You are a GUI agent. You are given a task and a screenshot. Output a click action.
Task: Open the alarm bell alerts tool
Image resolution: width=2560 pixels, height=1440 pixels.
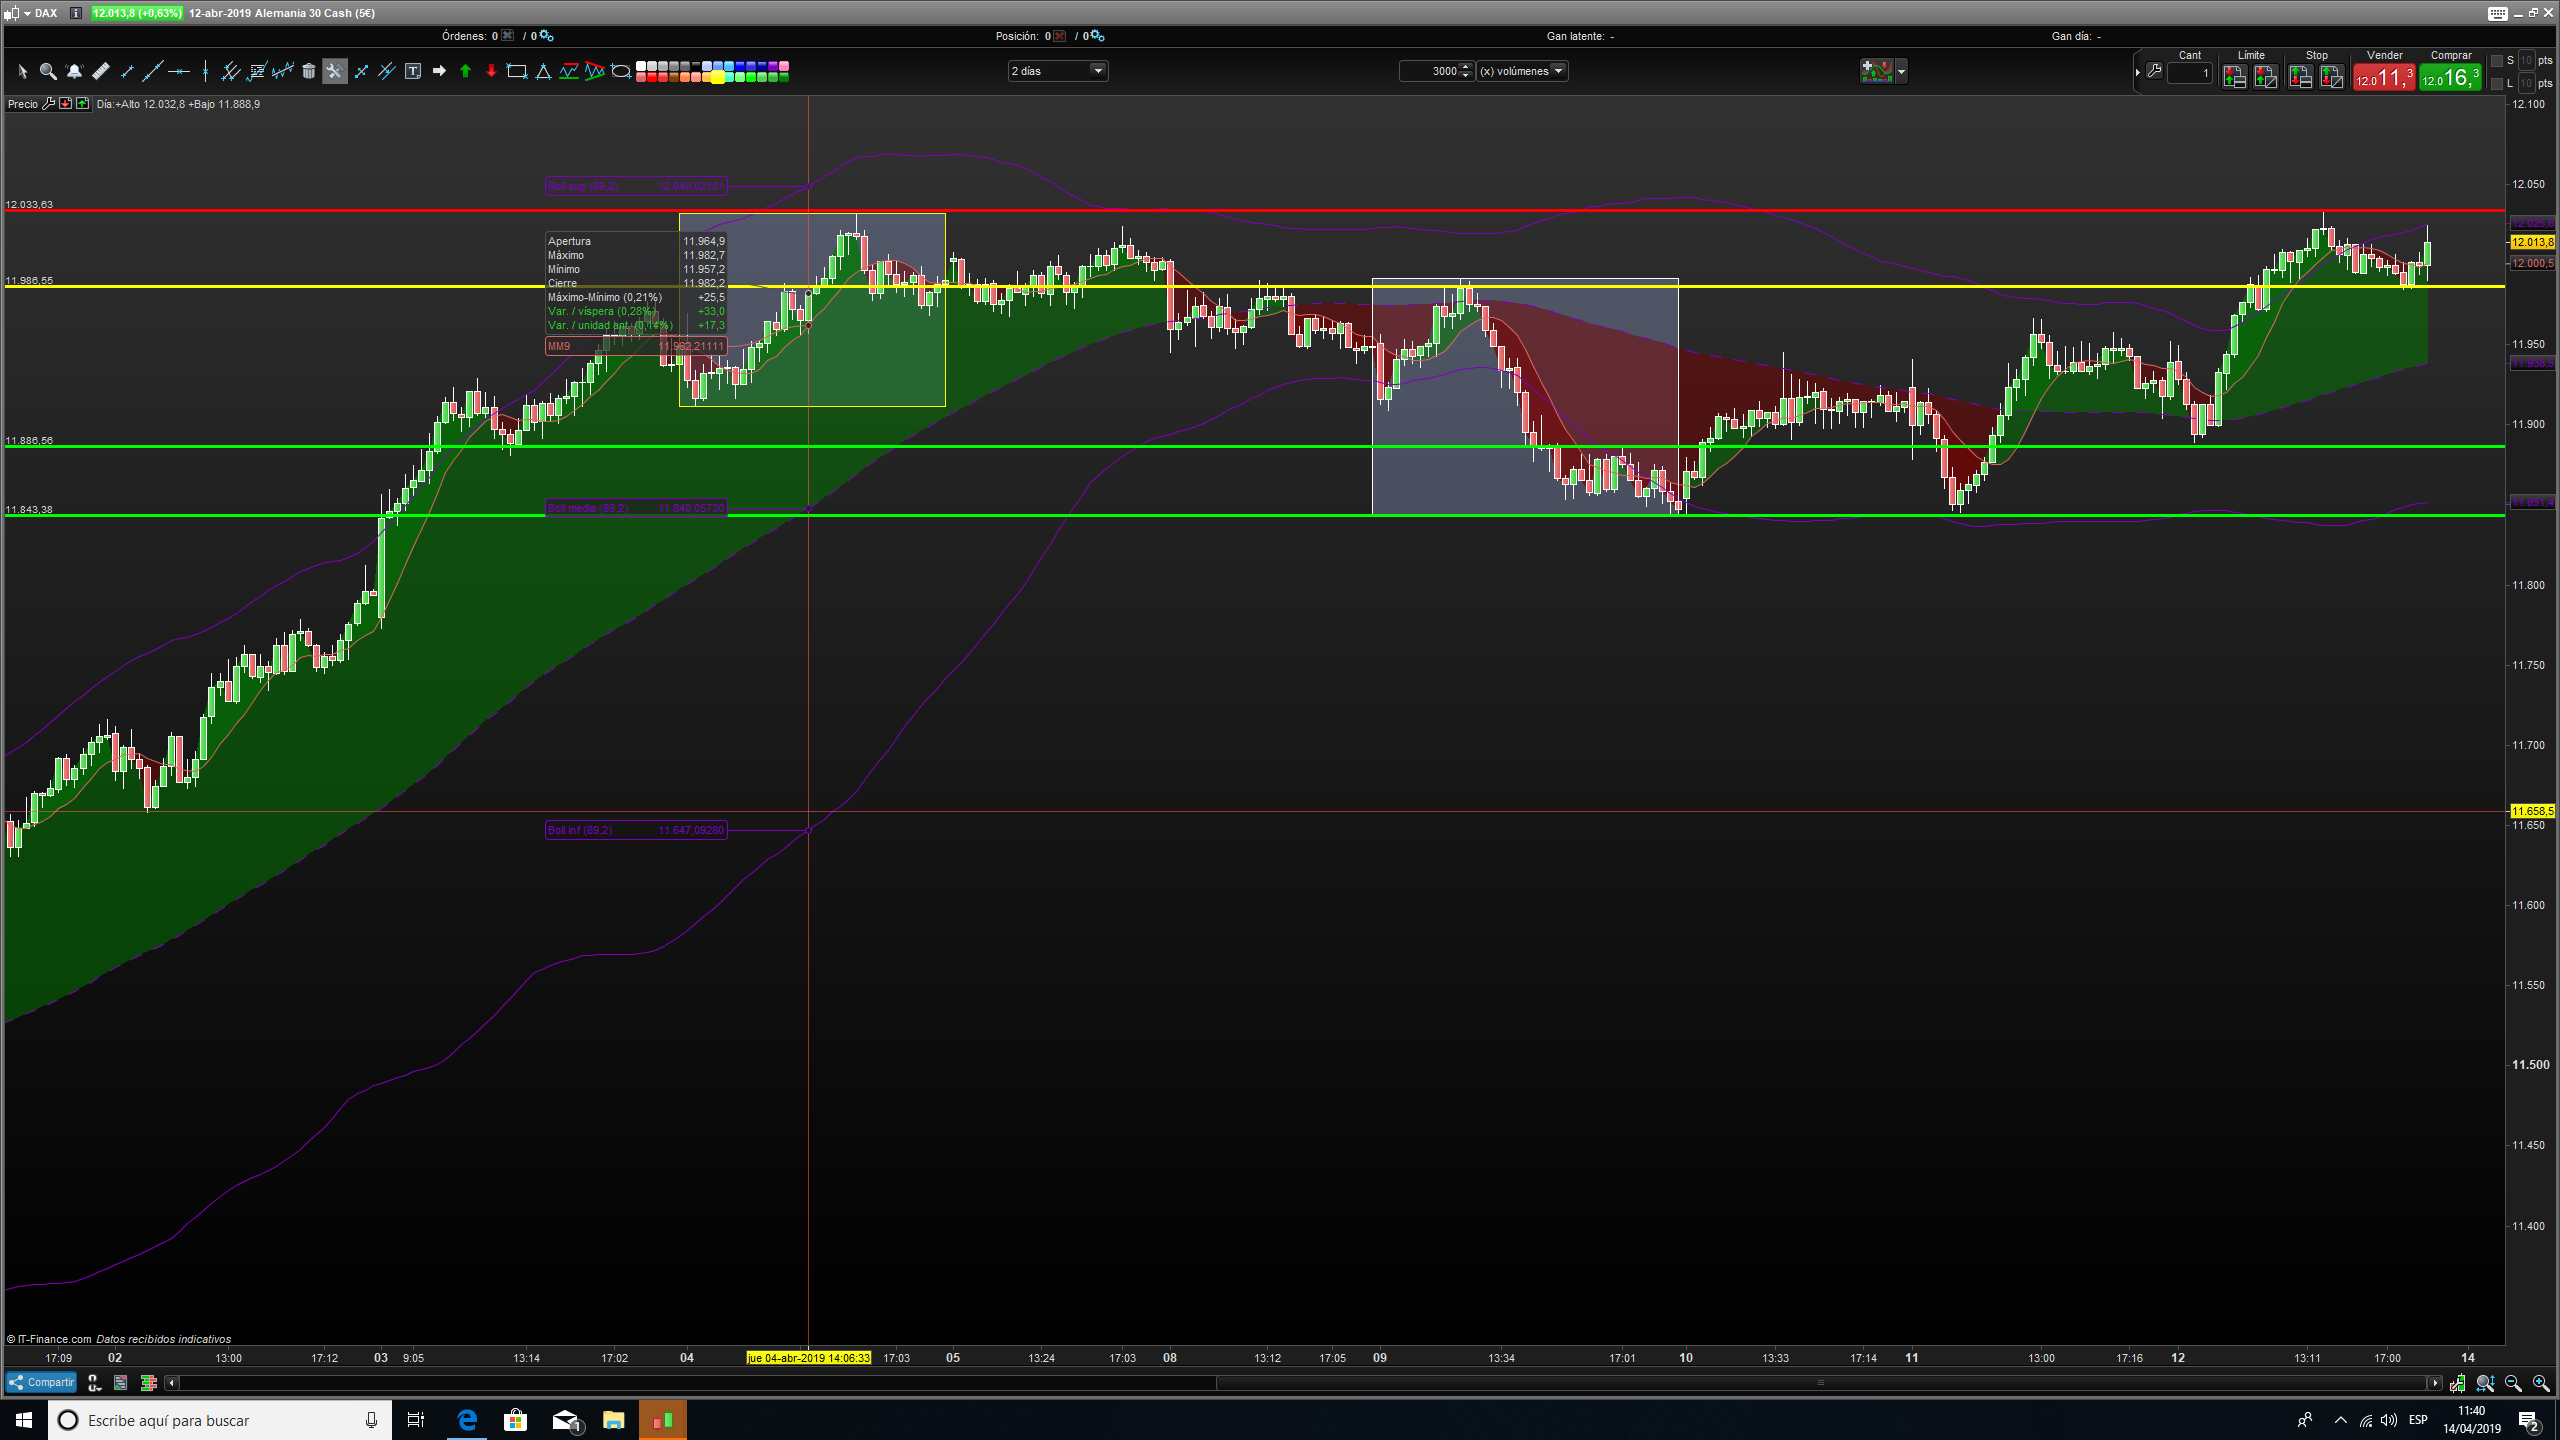[x=74, y=71]
